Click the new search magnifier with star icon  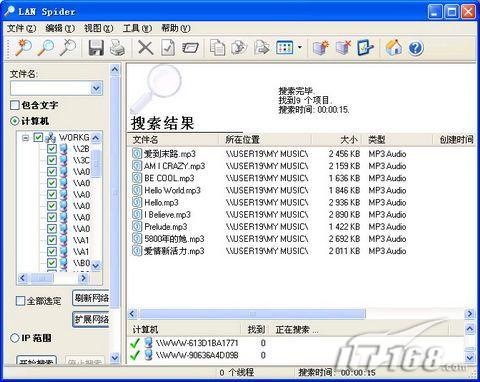[x=23, y=48]
